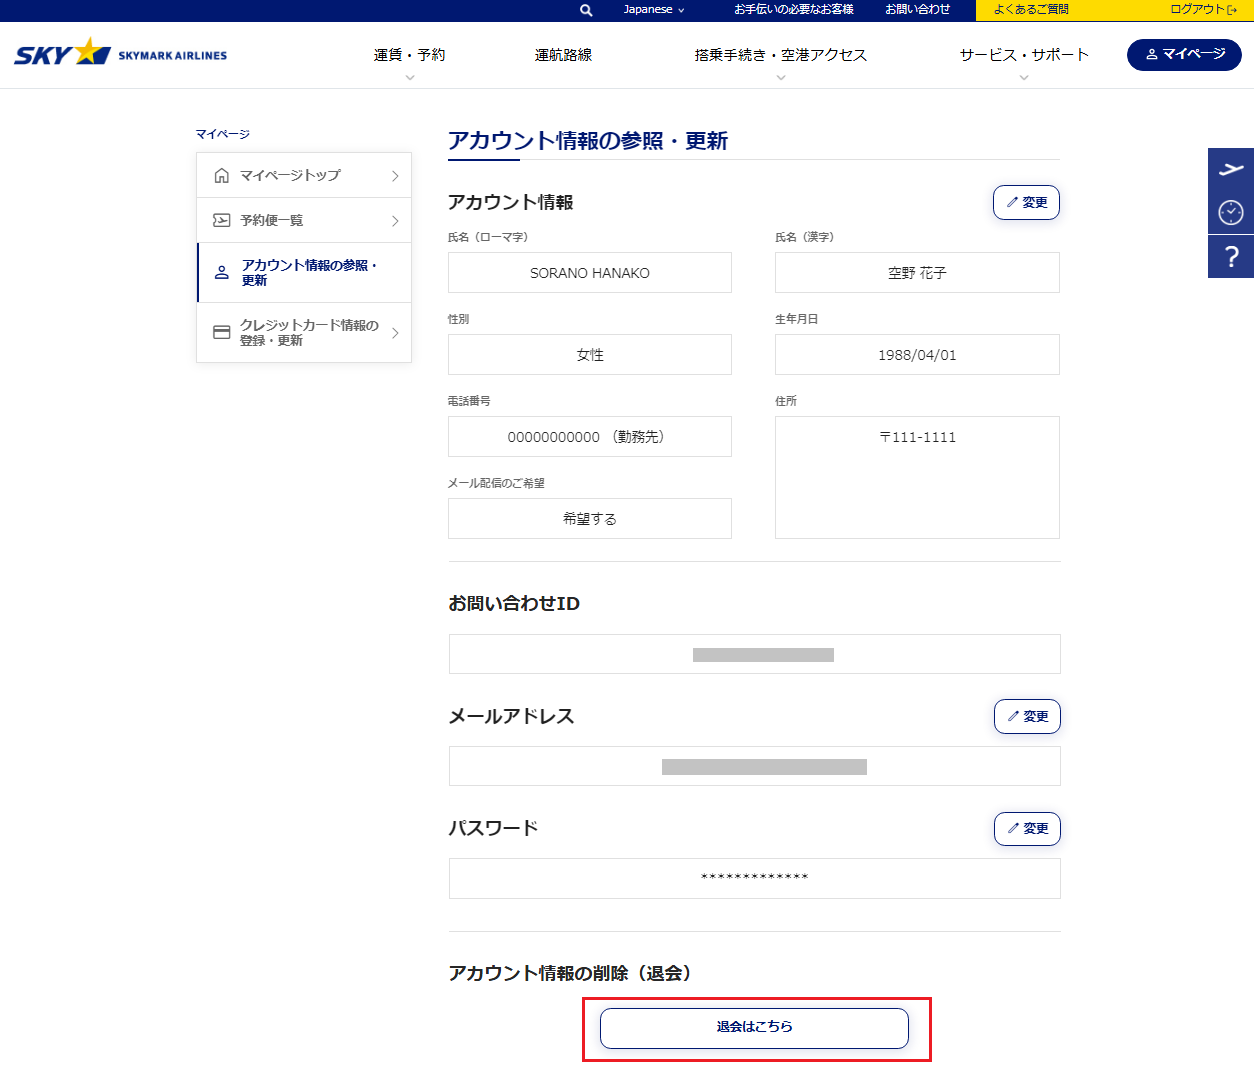
Task: Select アカウント情報の参照・更新 sidebar item
Action: click(x=304, y=273)
